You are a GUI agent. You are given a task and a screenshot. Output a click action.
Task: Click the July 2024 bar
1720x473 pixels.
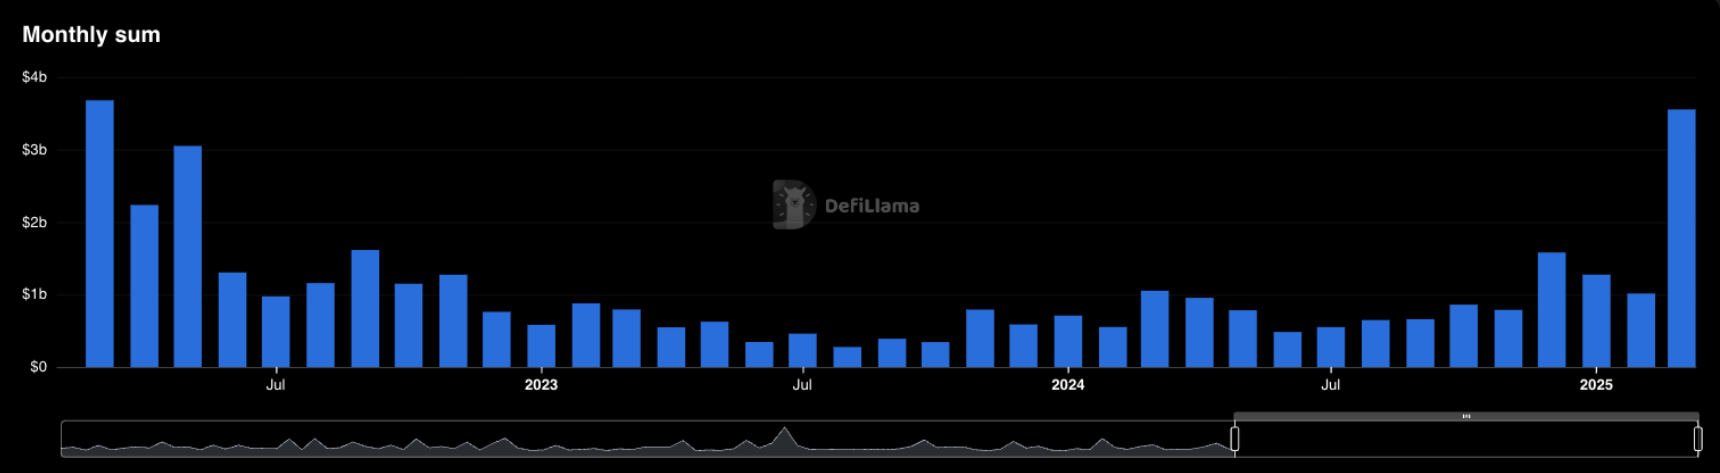(1331, 347)
